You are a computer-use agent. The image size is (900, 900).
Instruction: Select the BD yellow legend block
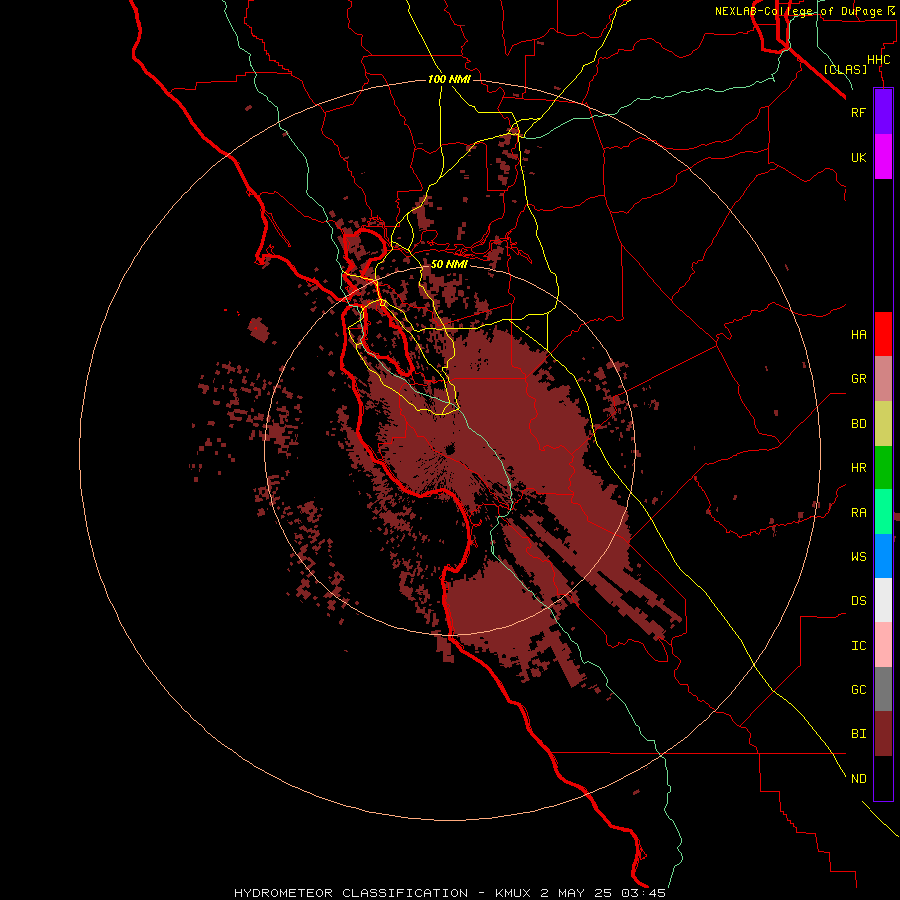point(883,424)
